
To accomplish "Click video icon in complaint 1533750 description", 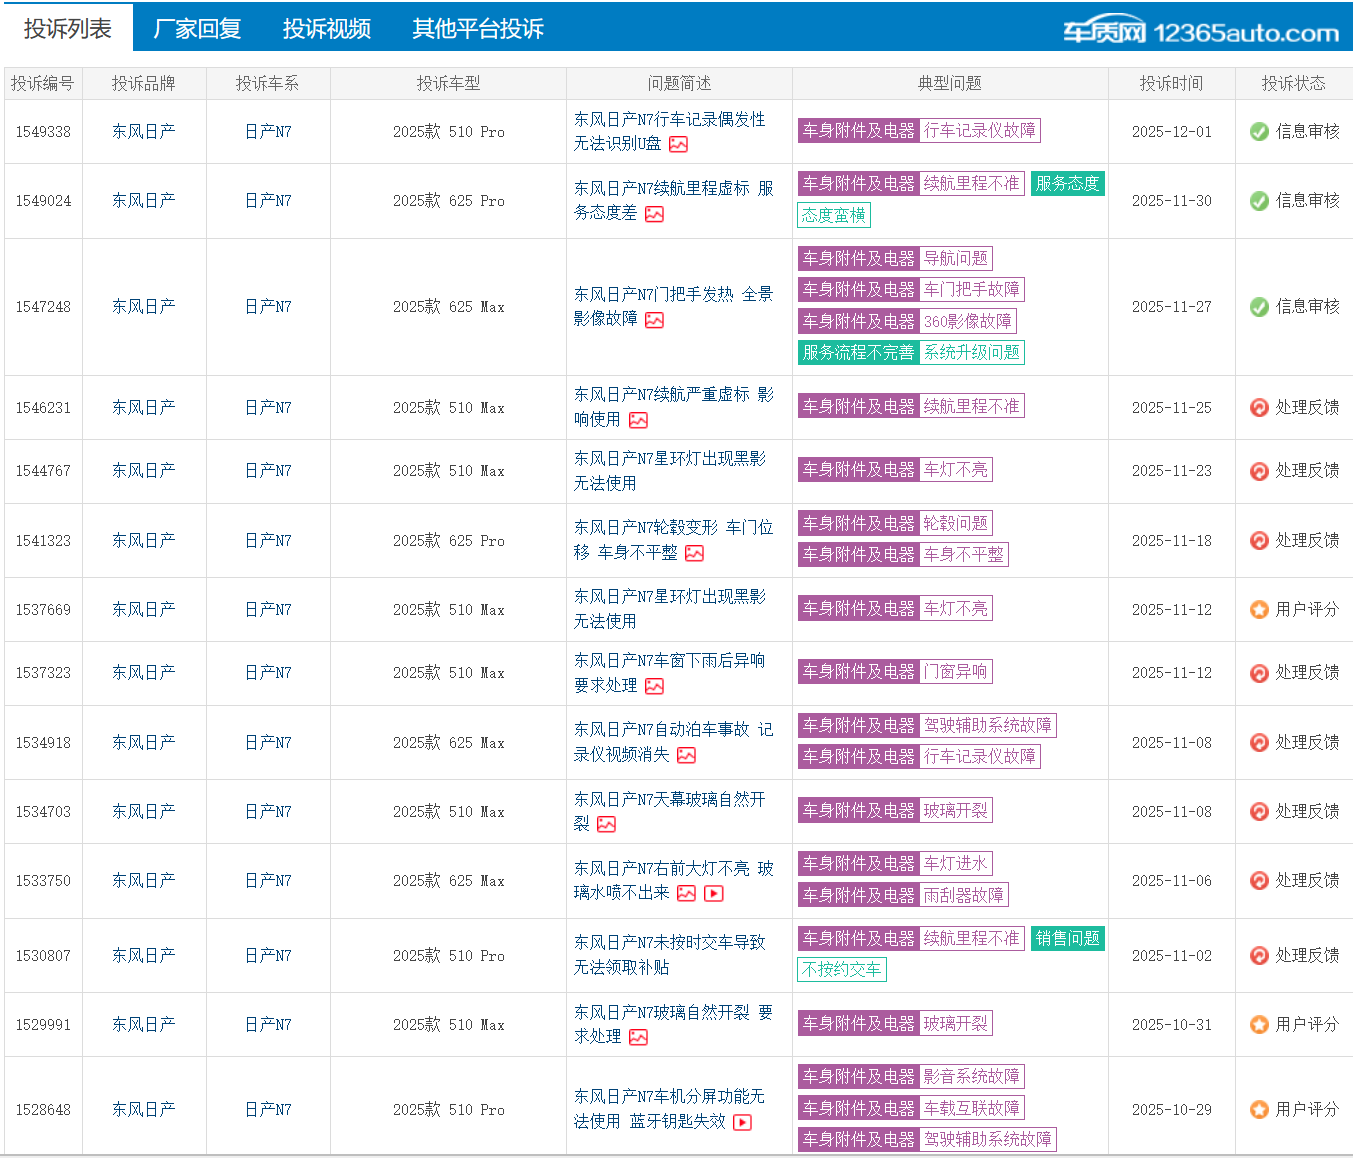I will [714, 893].
